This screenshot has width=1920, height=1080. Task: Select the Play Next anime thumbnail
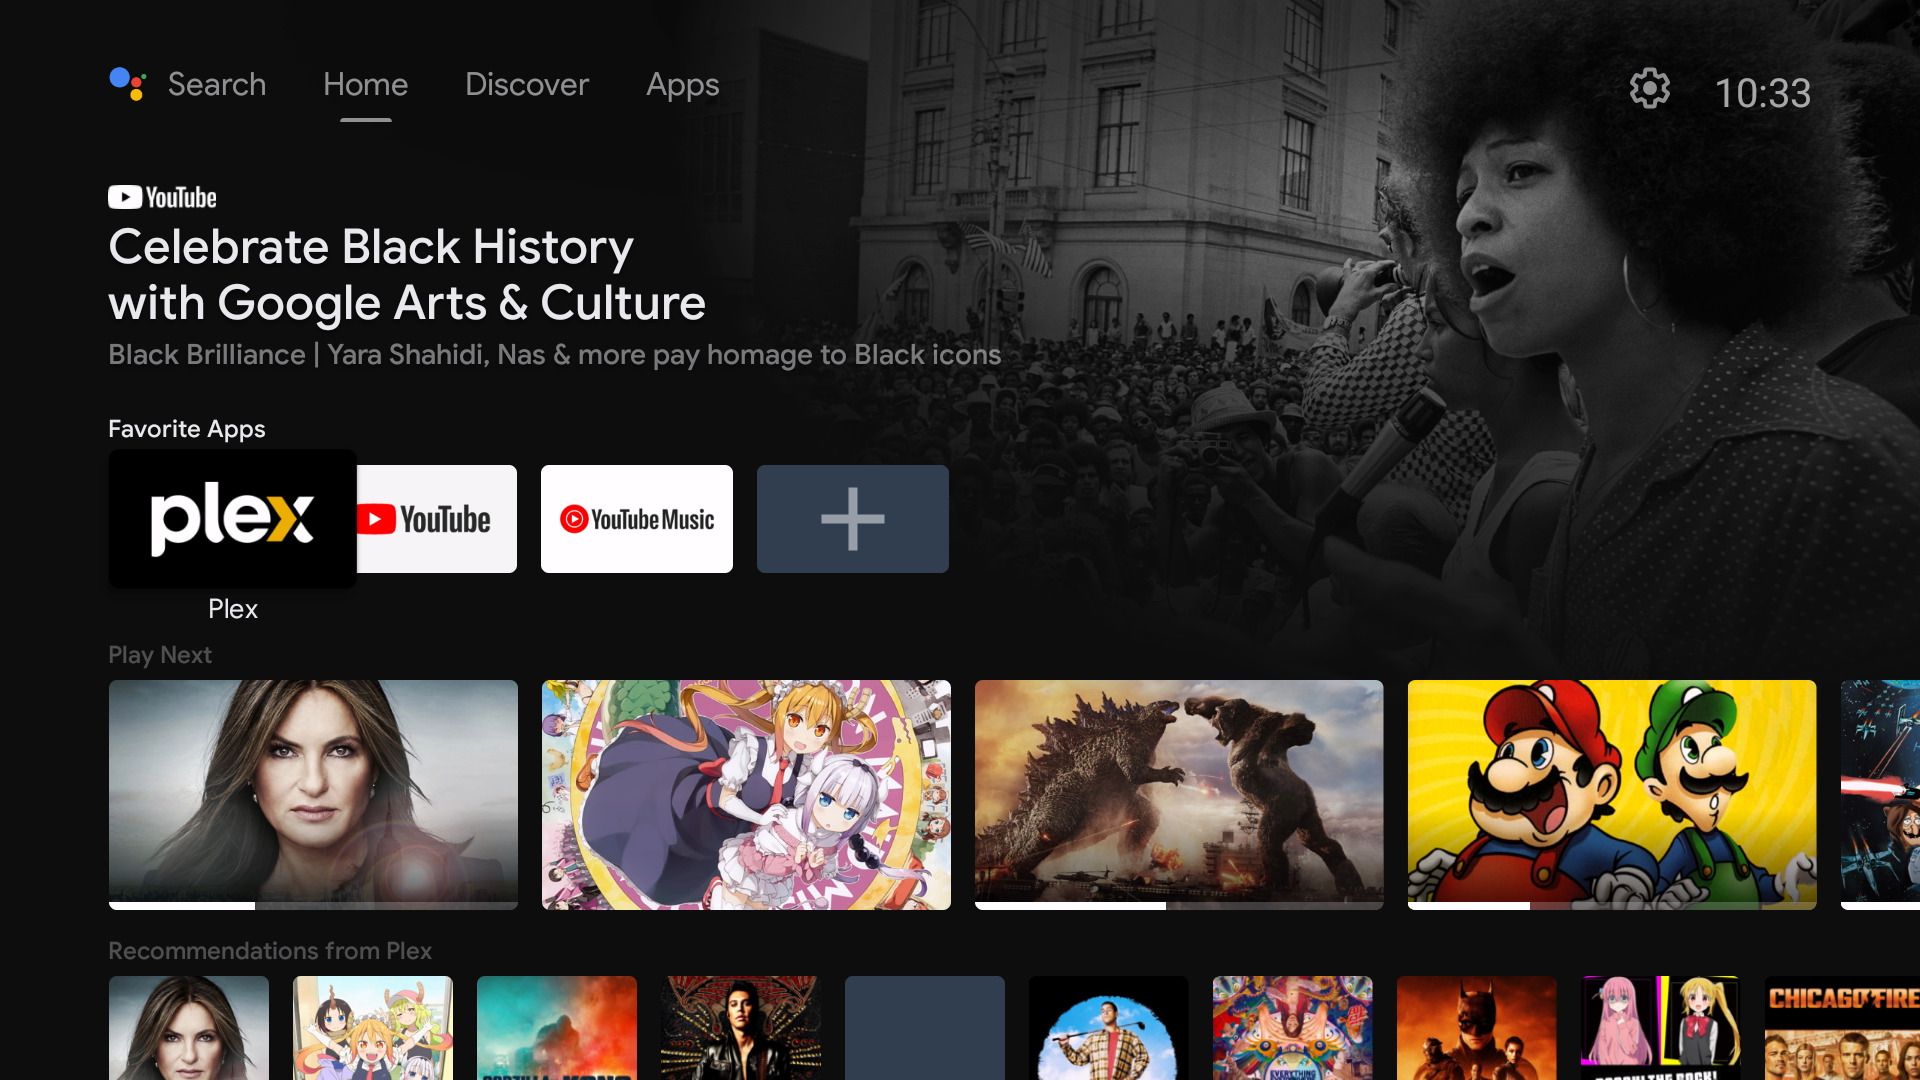(x=745, y=794)
